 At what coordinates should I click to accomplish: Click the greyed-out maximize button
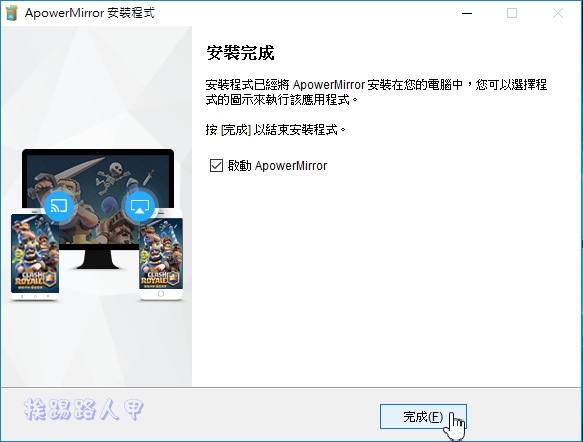click(512, 13)
